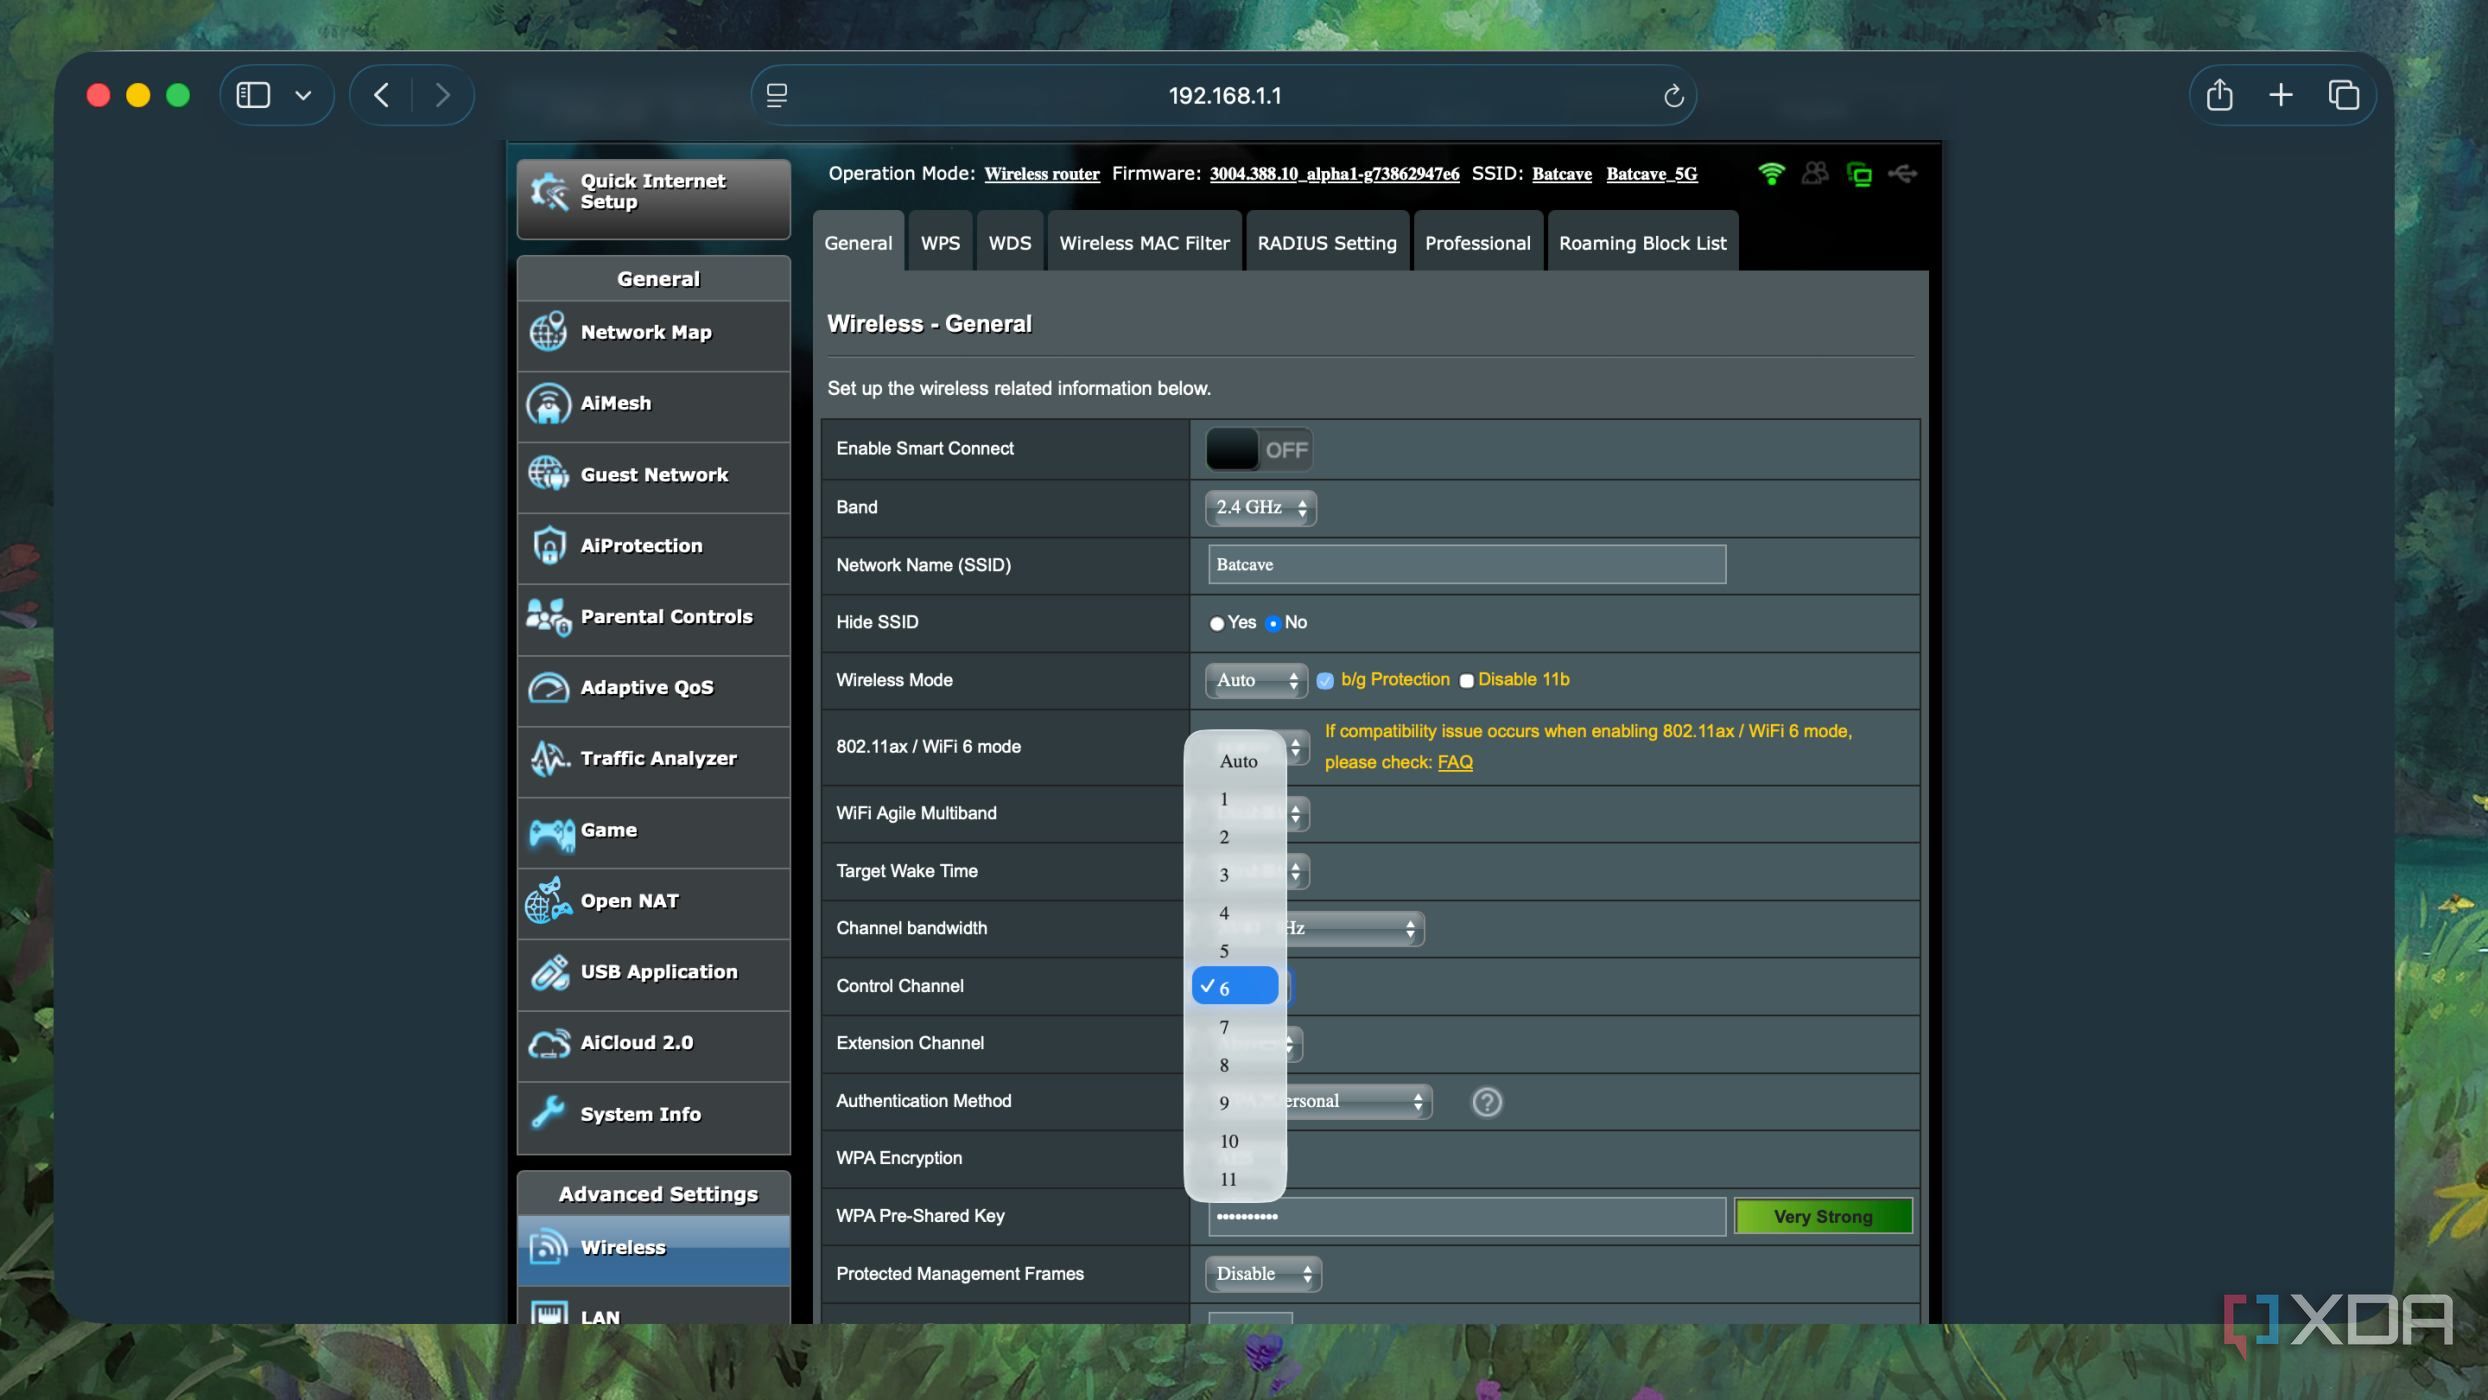This screenshot has height=1400, width=2488.
Task: Open the Wireless MAC Filter tab
Action: [1144, 243]
